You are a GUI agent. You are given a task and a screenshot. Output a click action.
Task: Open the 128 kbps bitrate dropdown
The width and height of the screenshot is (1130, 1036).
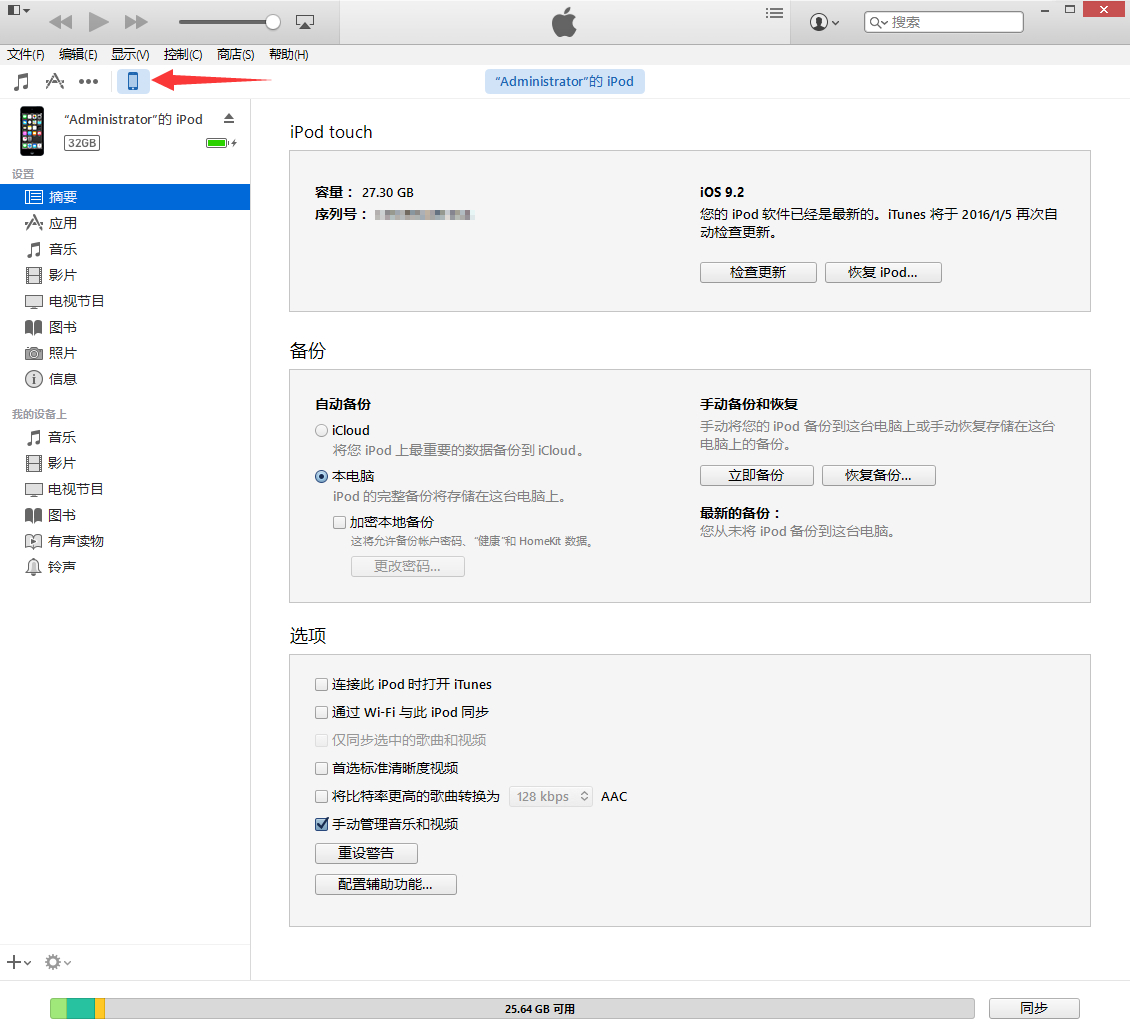(551, 796)
